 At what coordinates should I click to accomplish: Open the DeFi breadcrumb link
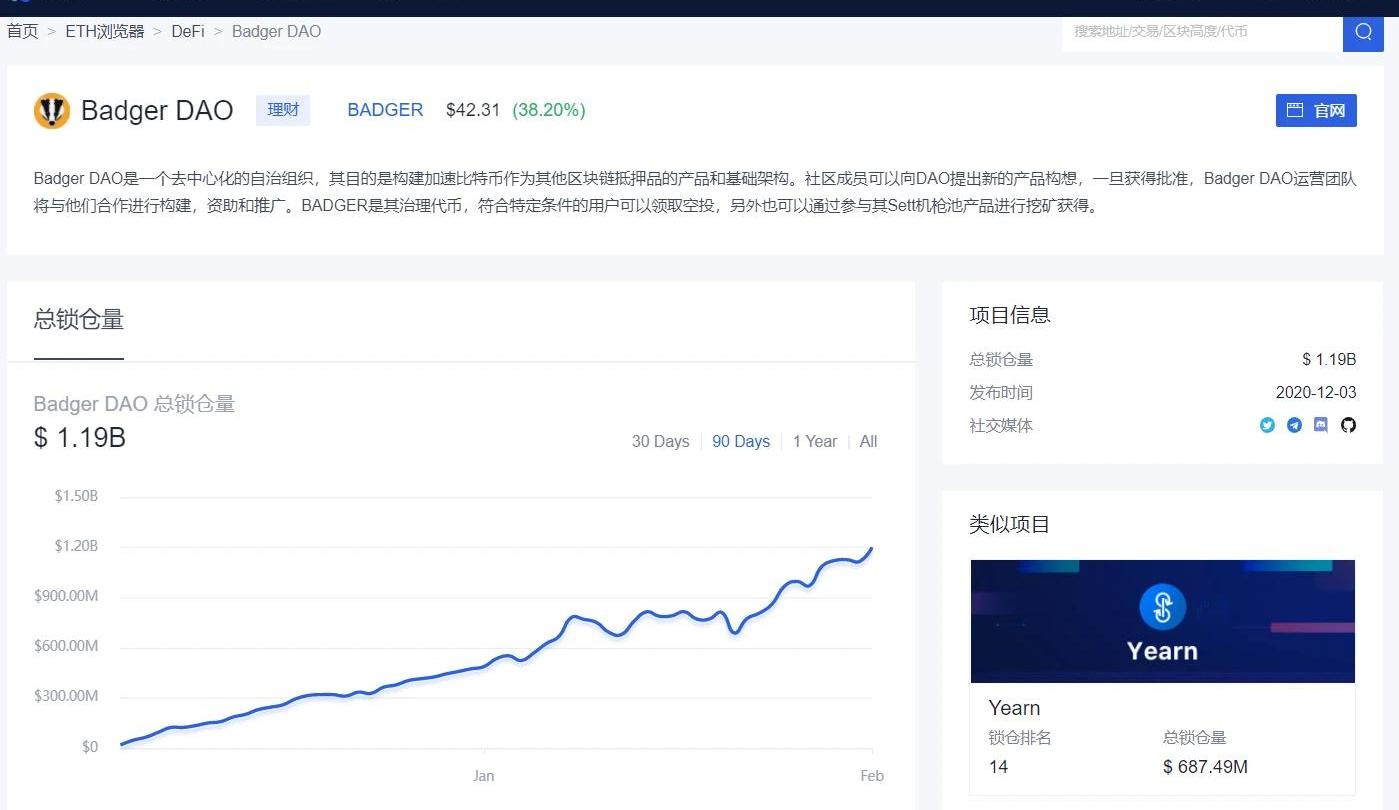187,31
